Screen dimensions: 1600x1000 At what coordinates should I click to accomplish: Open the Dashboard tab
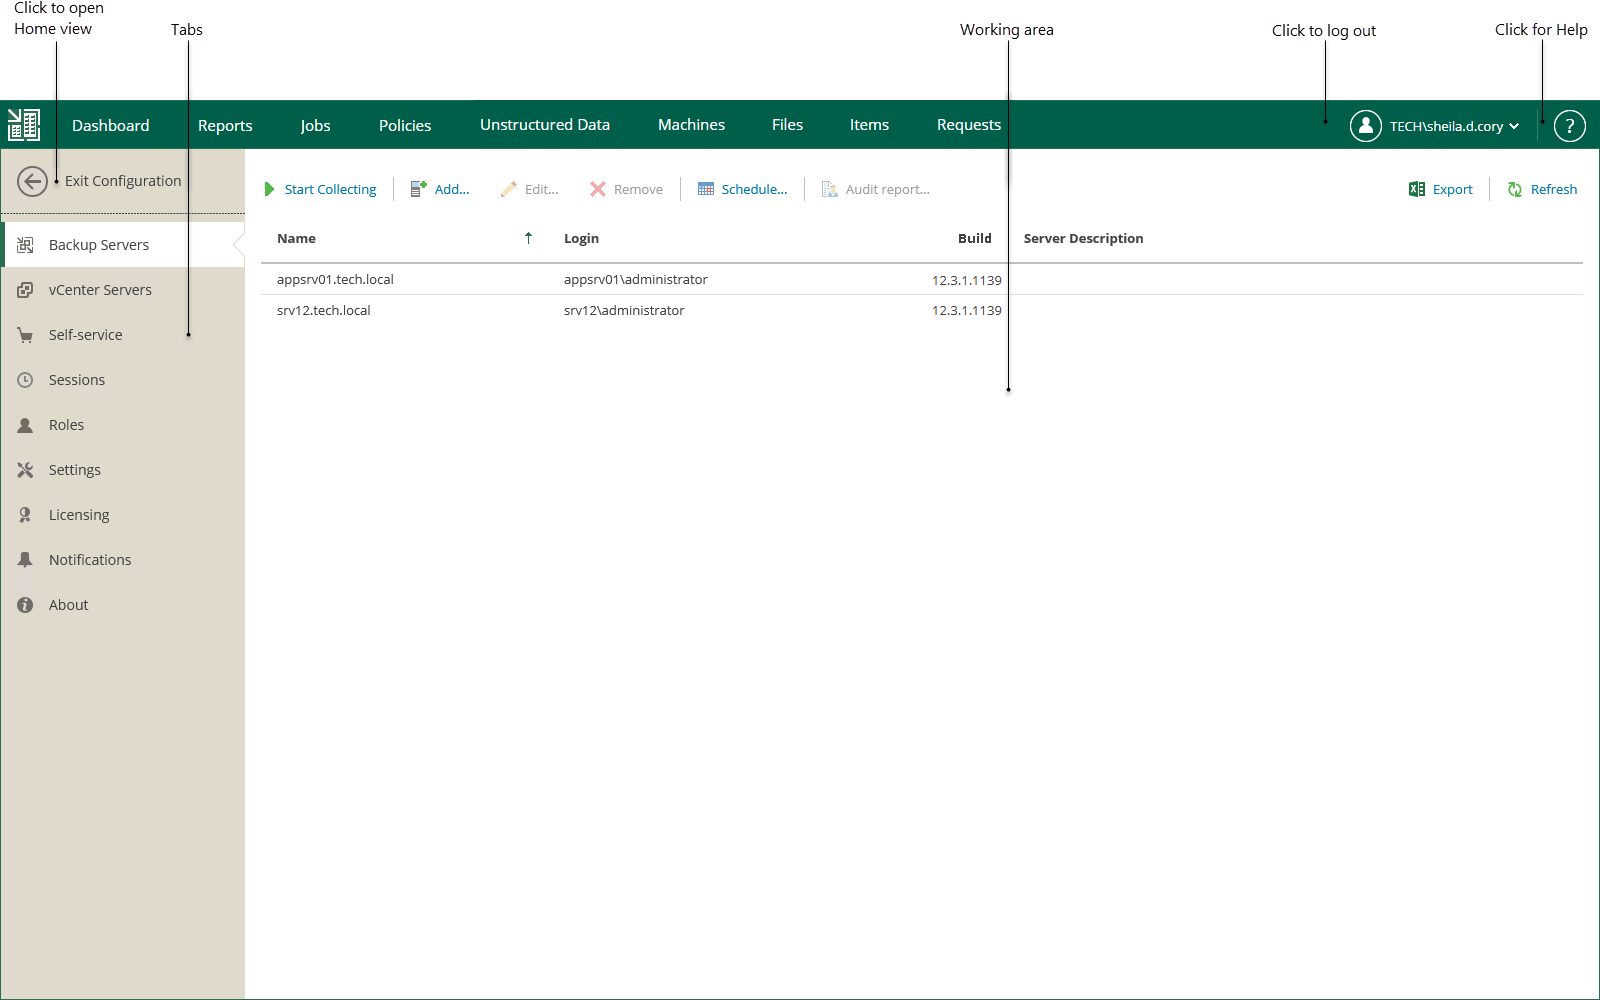(x=111, y=125)
